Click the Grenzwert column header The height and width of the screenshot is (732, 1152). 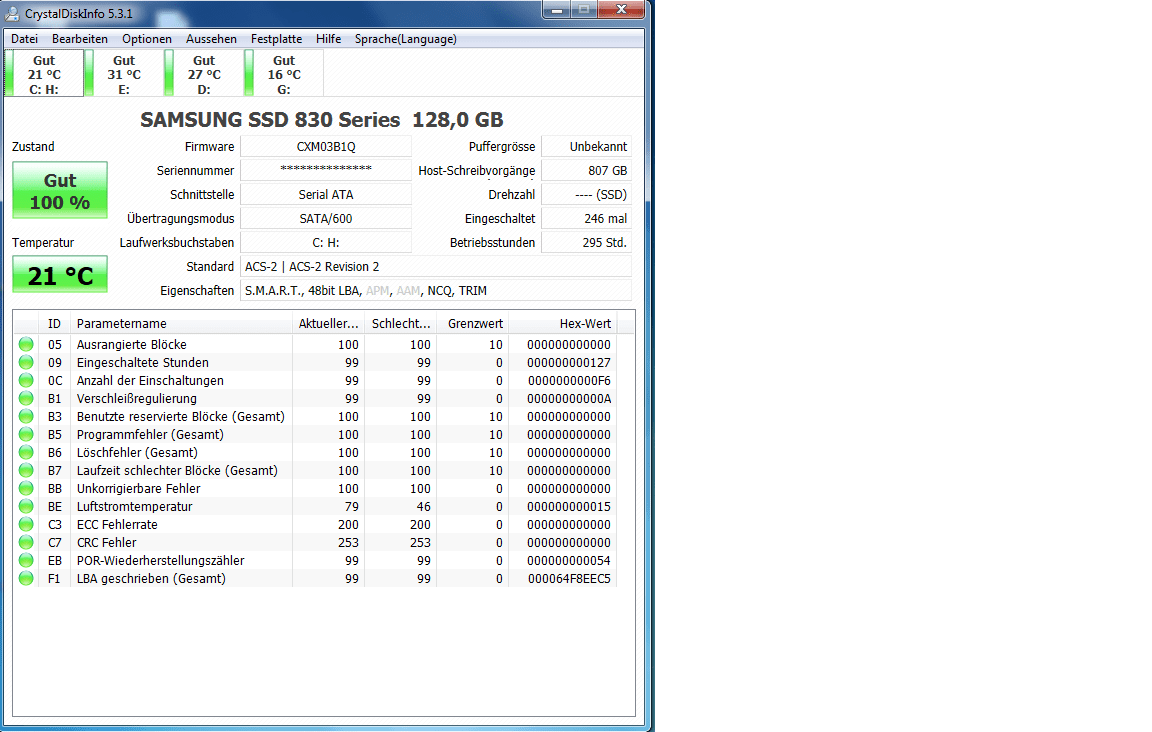click(x=472, y=323)
